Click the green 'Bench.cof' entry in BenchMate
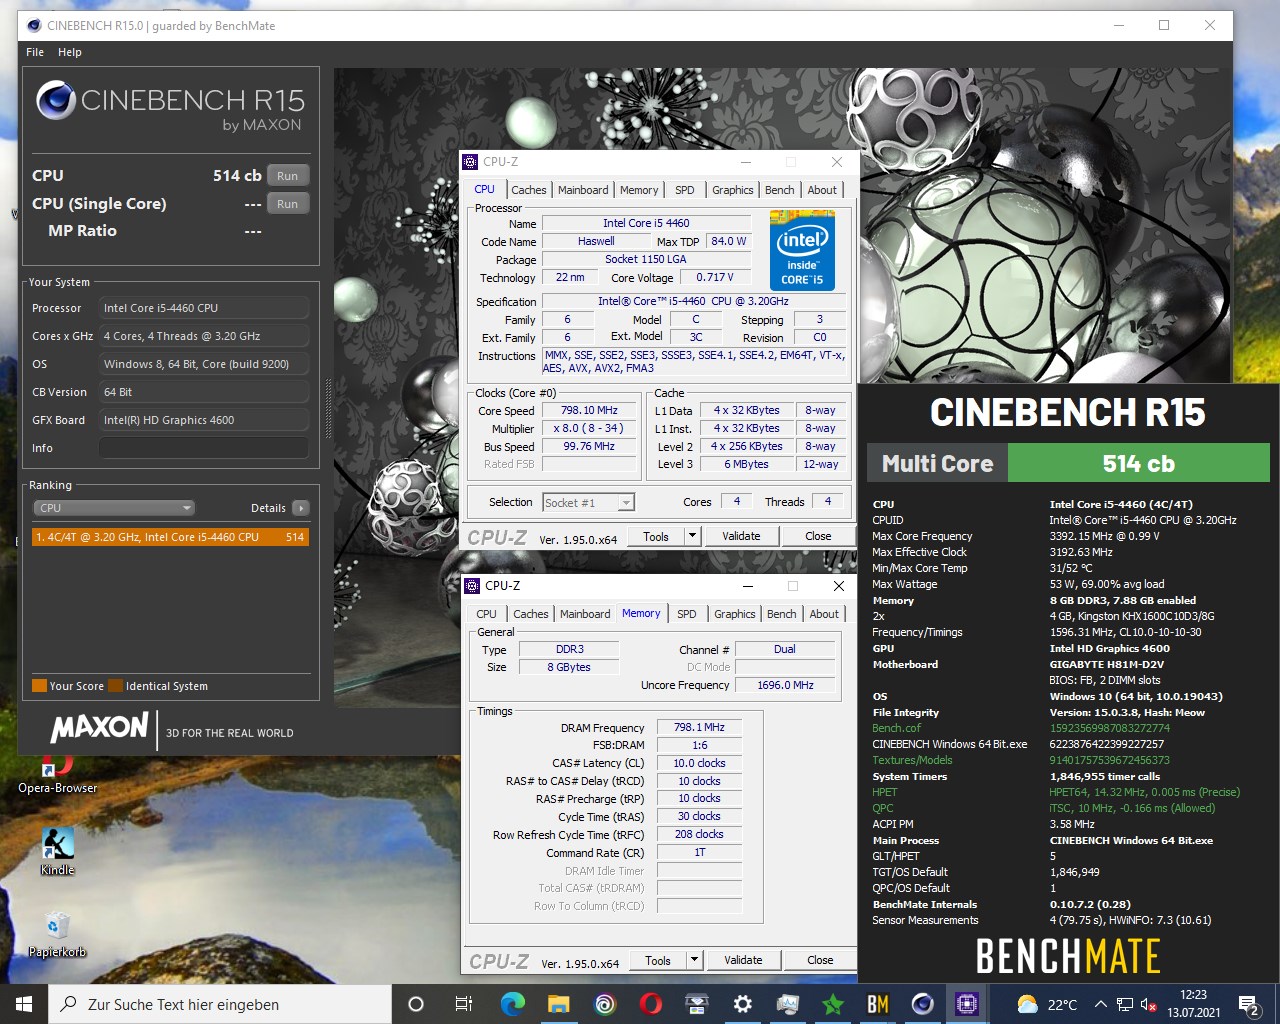Viewport: 1280px width, 1024px height. click(897, 728)
